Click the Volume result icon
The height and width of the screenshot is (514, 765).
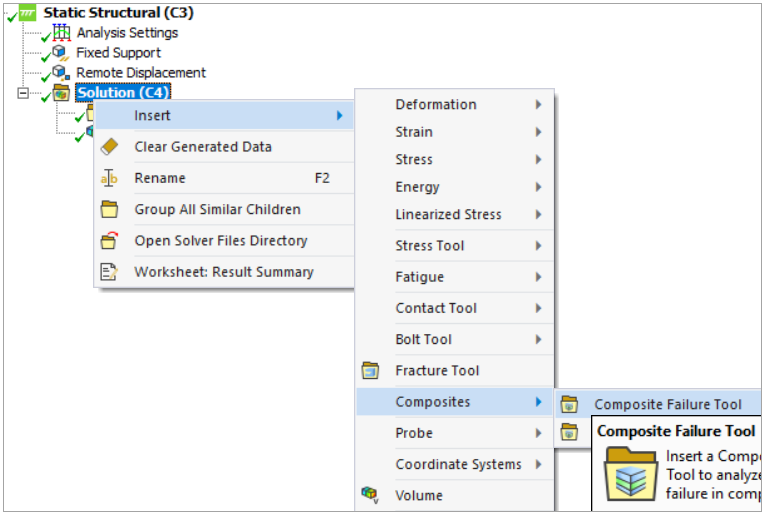[x=371, y=495]
